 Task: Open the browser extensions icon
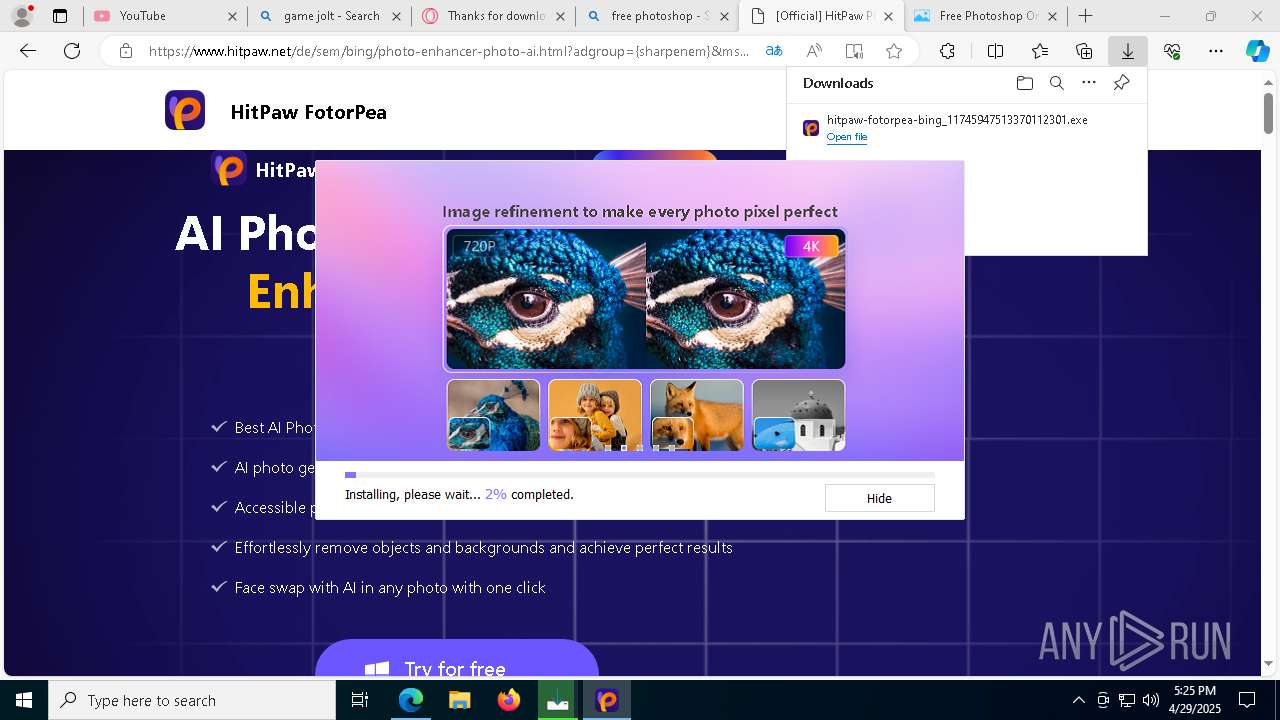tap(947, 51)
